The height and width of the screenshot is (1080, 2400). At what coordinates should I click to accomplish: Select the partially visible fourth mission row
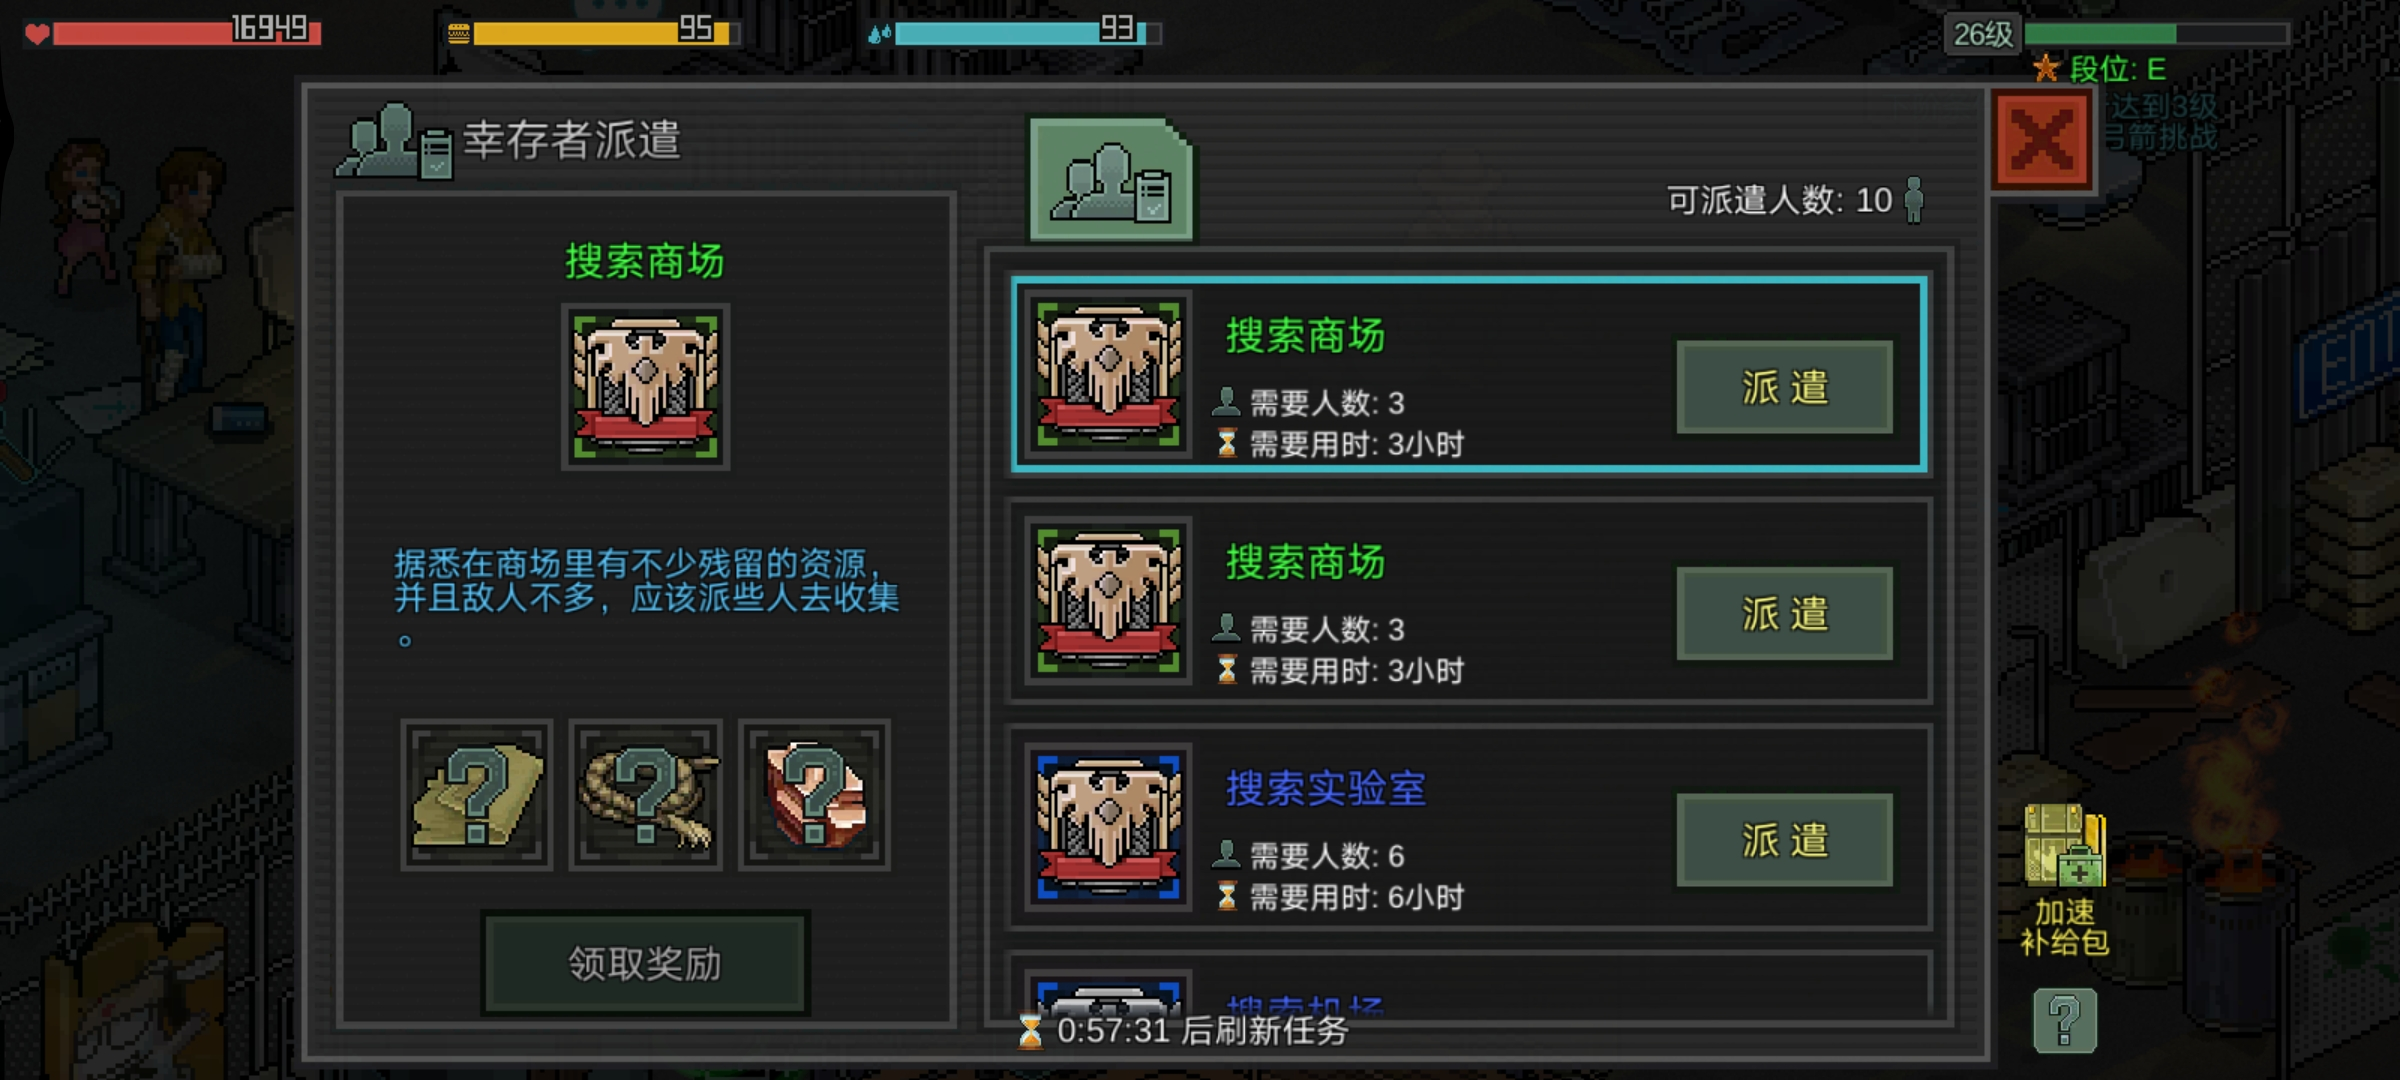[1468, 987]
